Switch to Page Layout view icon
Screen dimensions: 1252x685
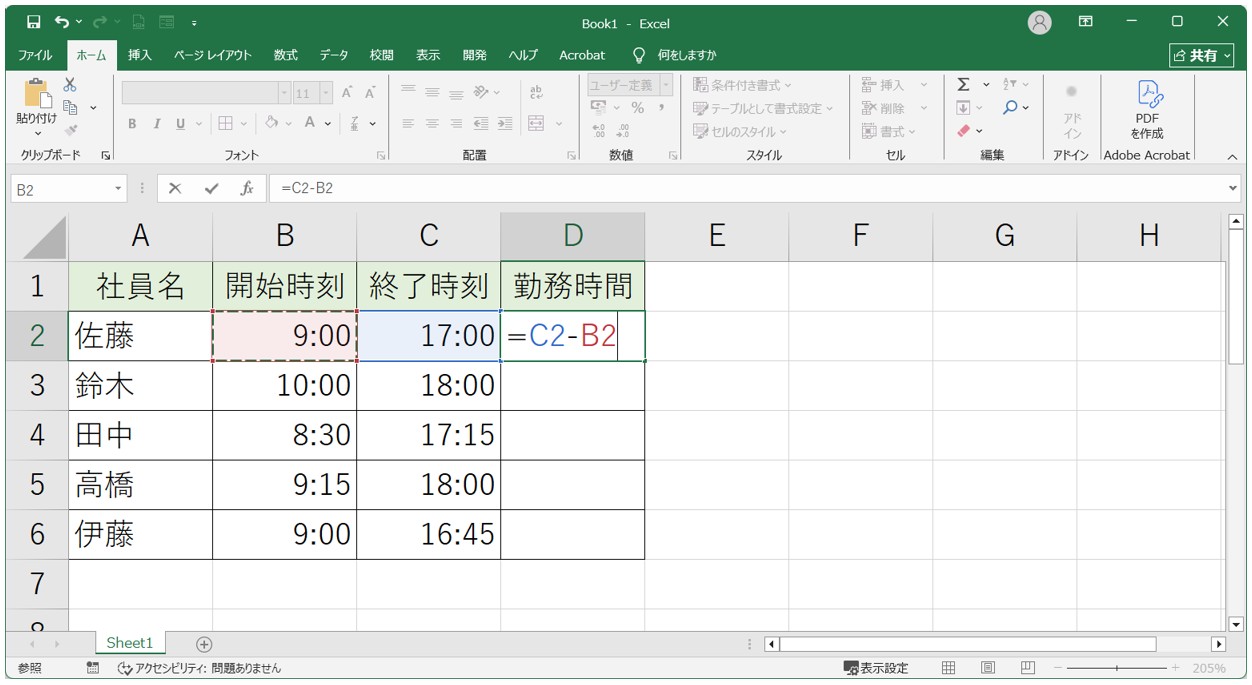point(988,668)
